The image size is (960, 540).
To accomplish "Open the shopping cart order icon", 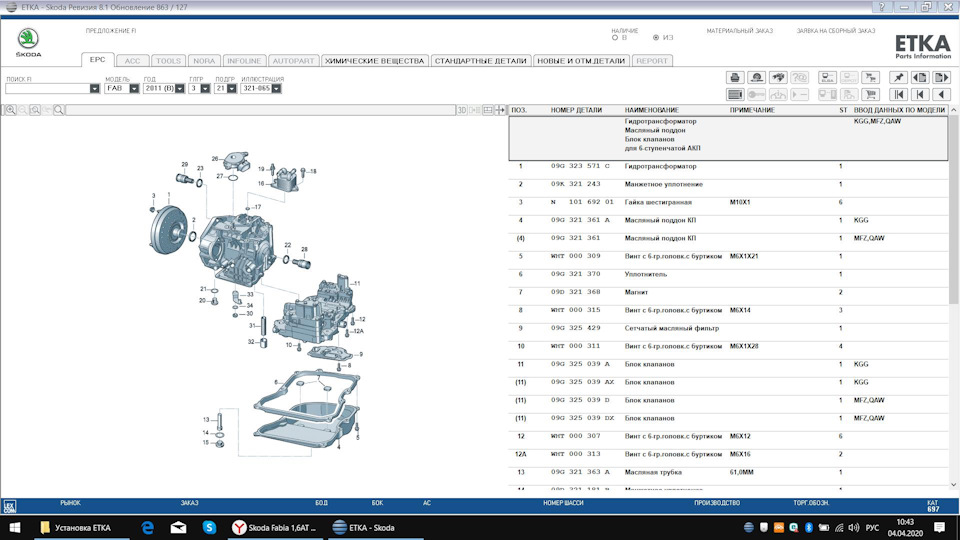I will 870,94.
